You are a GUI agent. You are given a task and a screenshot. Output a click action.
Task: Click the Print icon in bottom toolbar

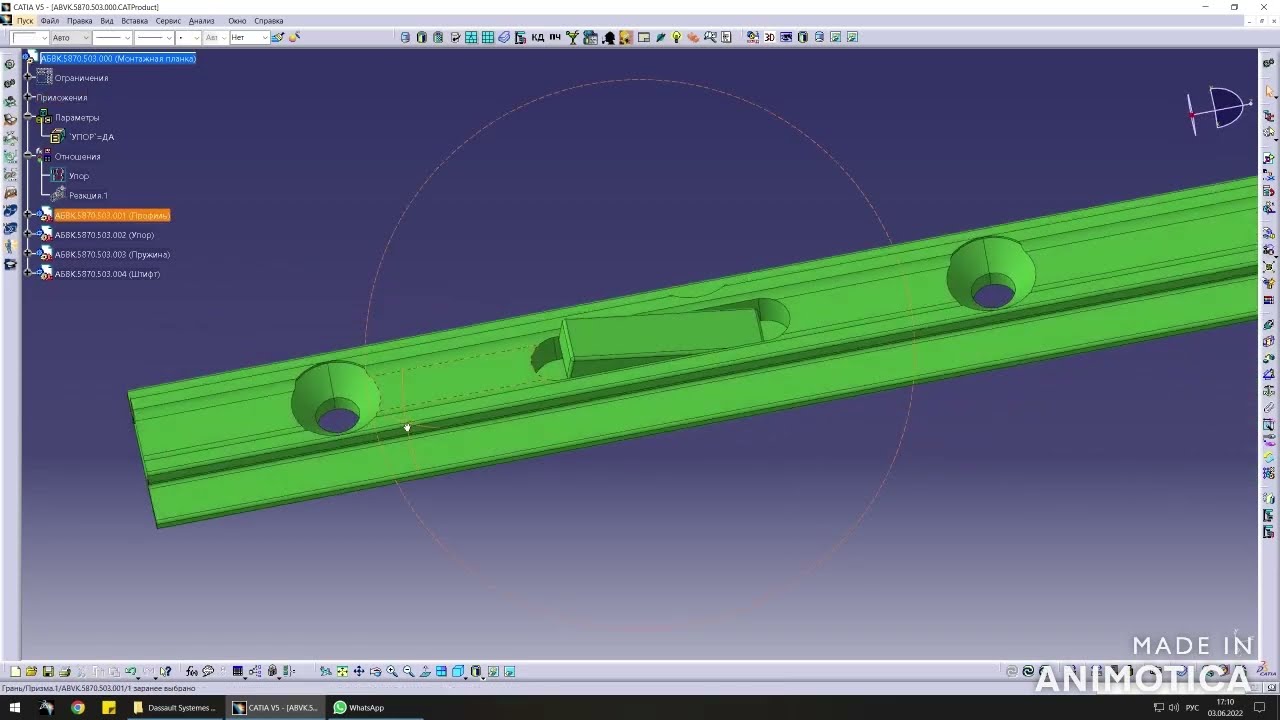click(x=64, y=671)
